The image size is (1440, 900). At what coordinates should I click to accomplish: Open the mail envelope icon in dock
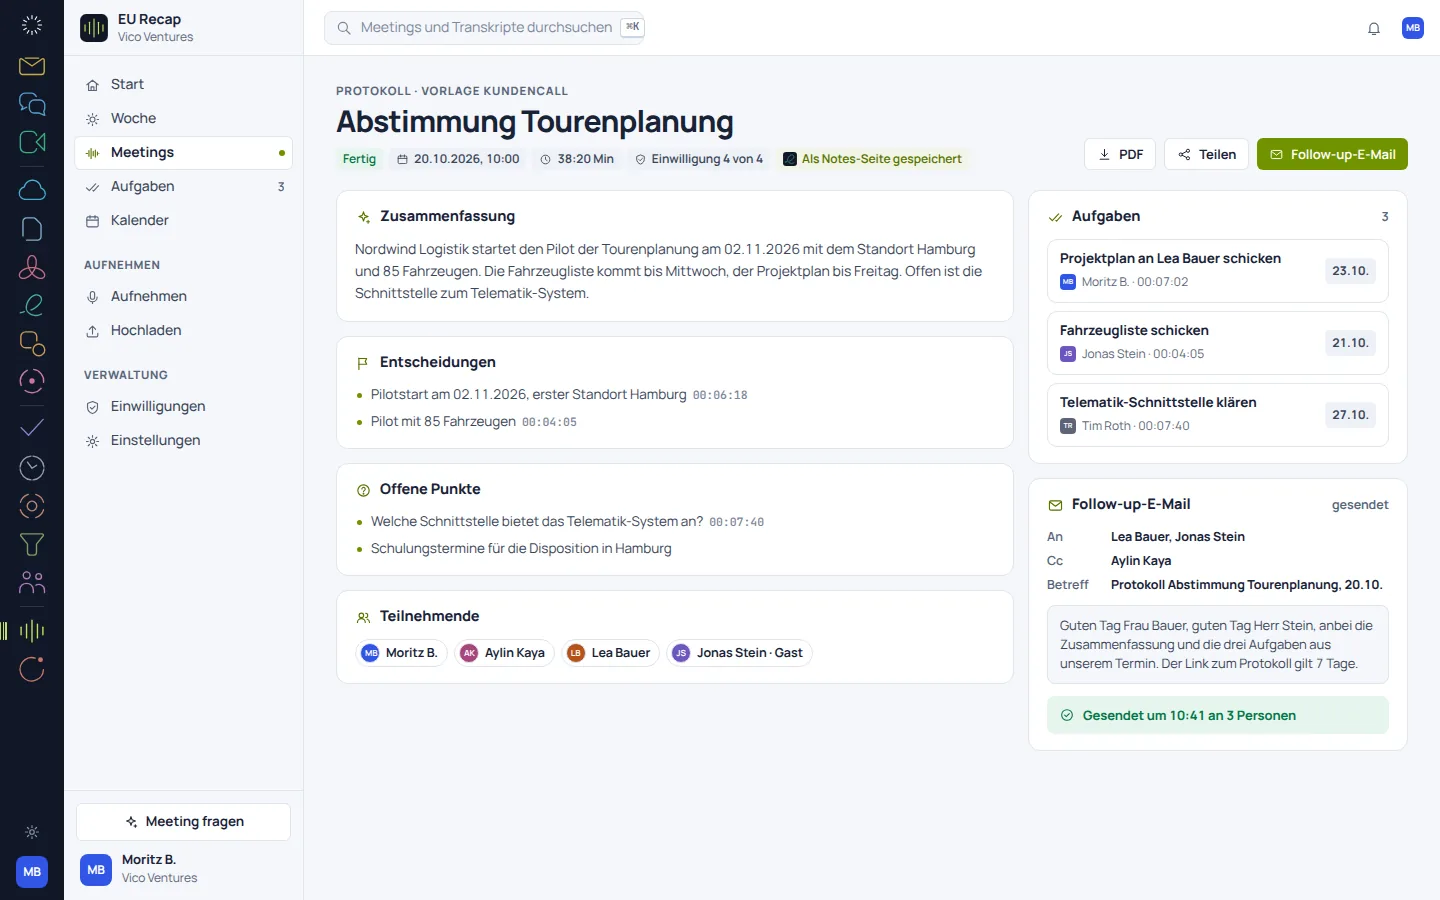[32, 66]
